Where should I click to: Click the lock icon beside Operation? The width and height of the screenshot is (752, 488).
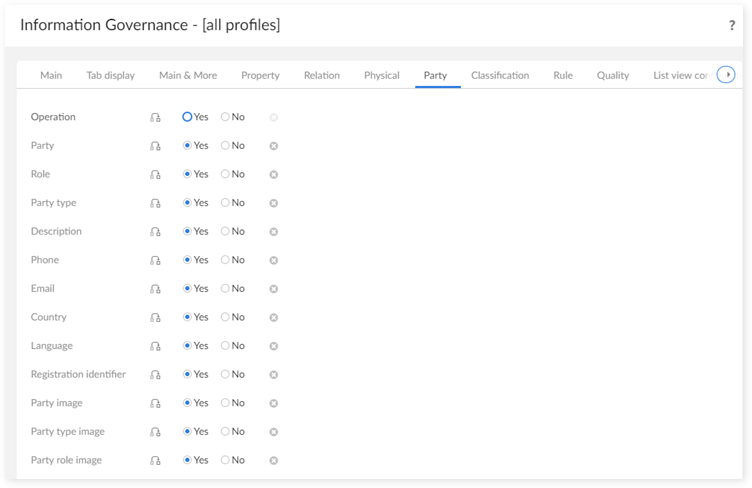[155, 117]
